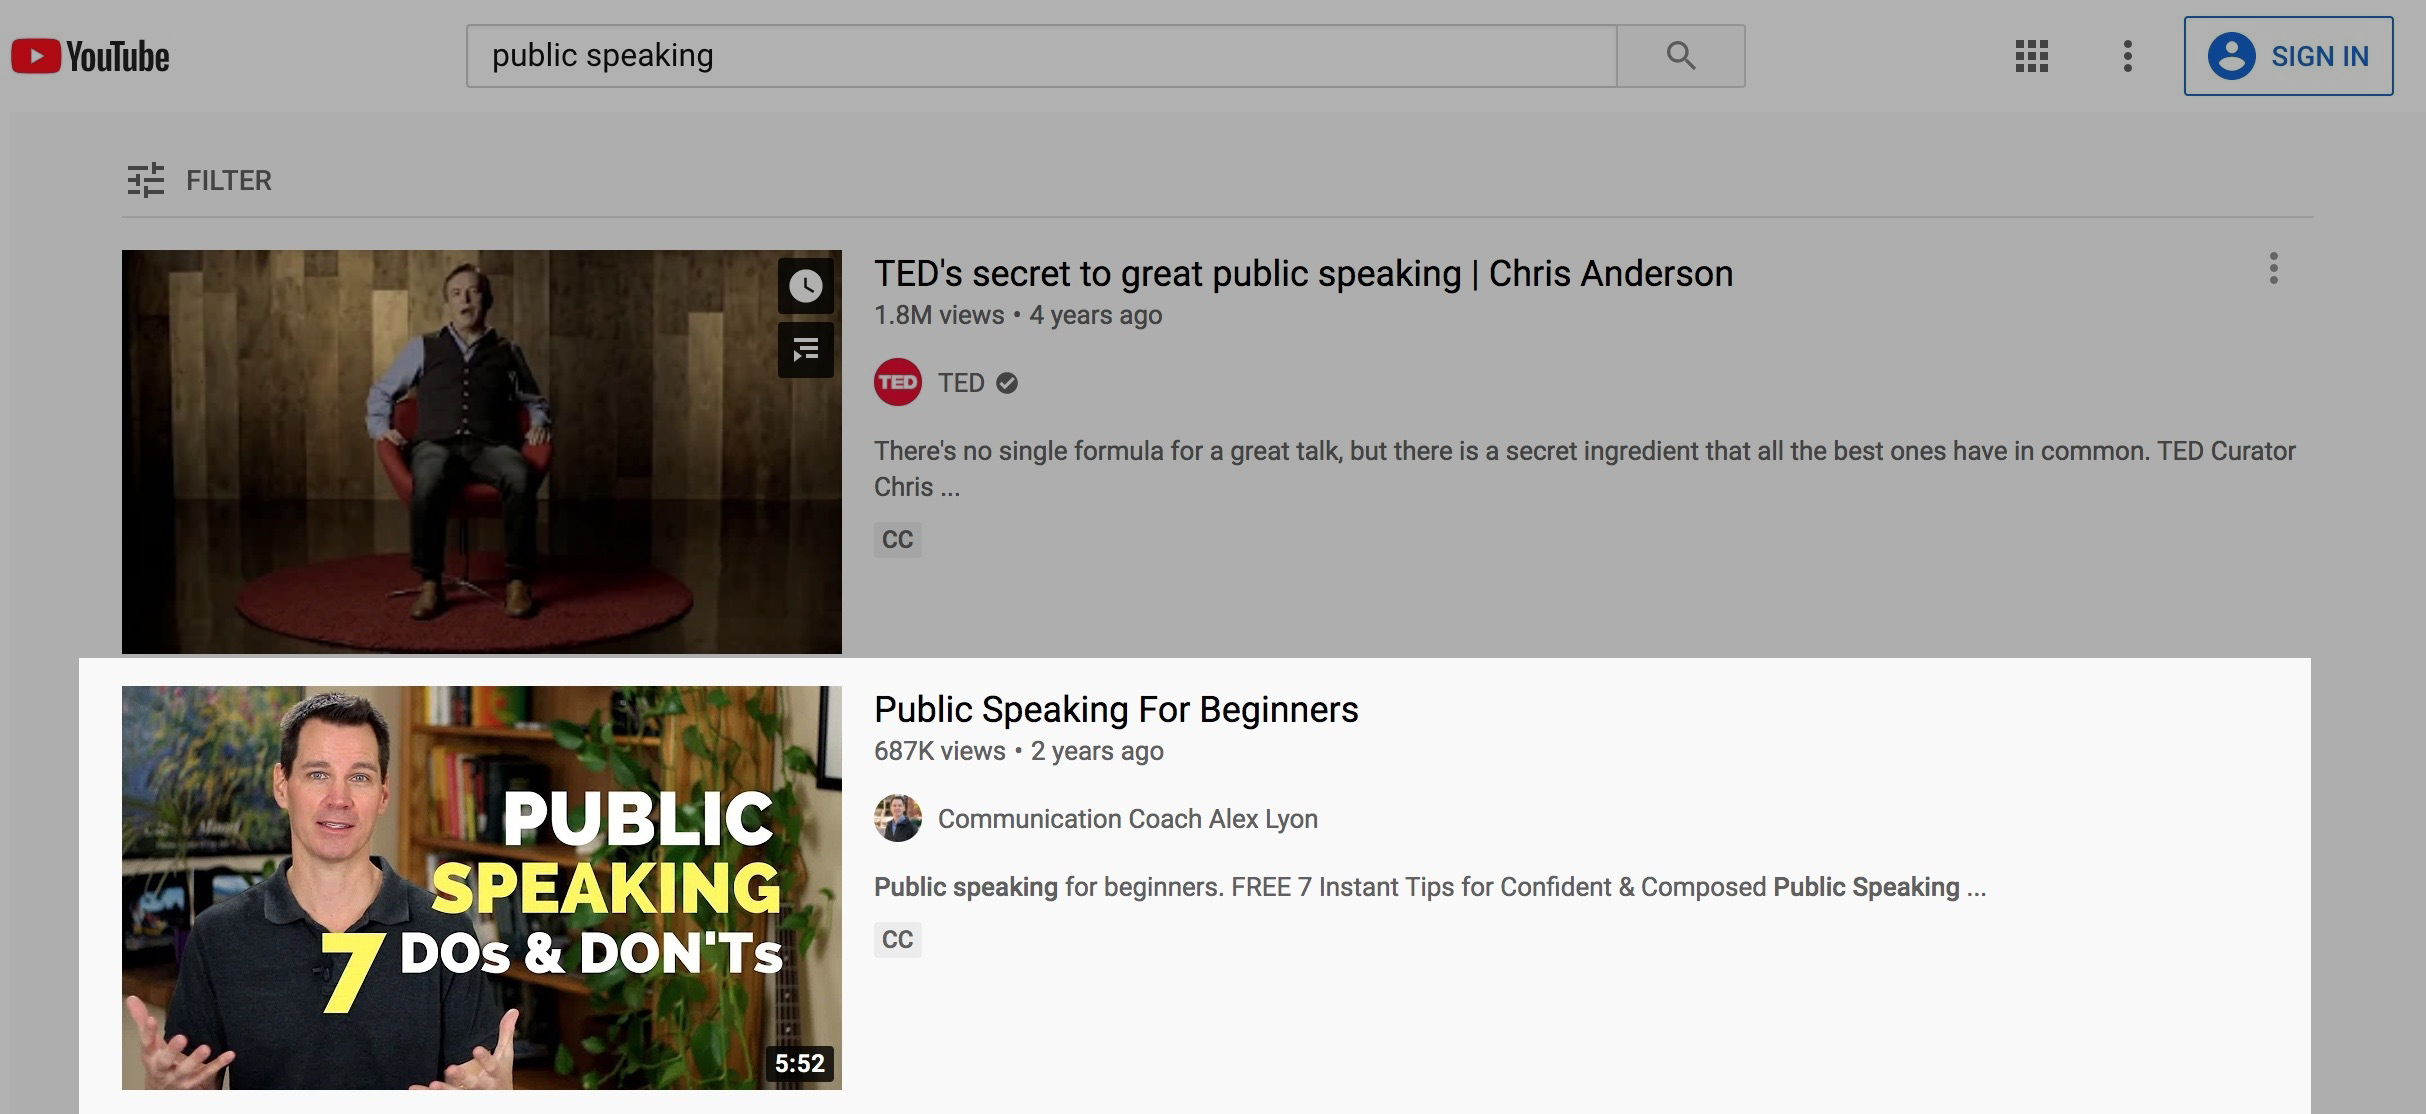Click the 1.8M views text
This screenshot has width=2426, height=1114.
[x=939, y=315]
